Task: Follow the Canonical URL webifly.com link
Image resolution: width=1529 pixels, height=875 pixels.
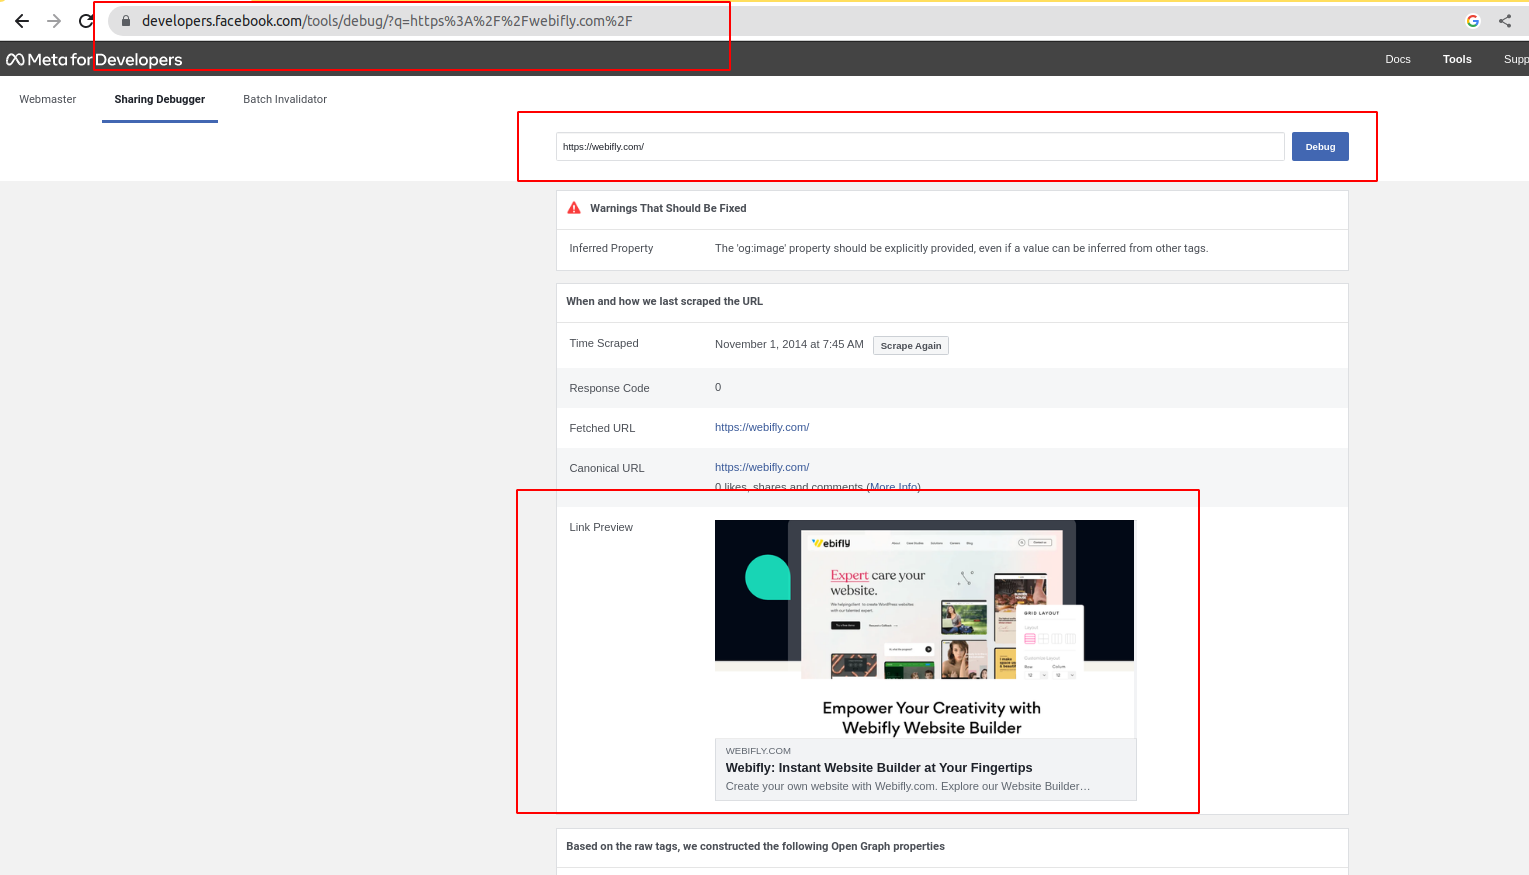Action: [762, 467]
